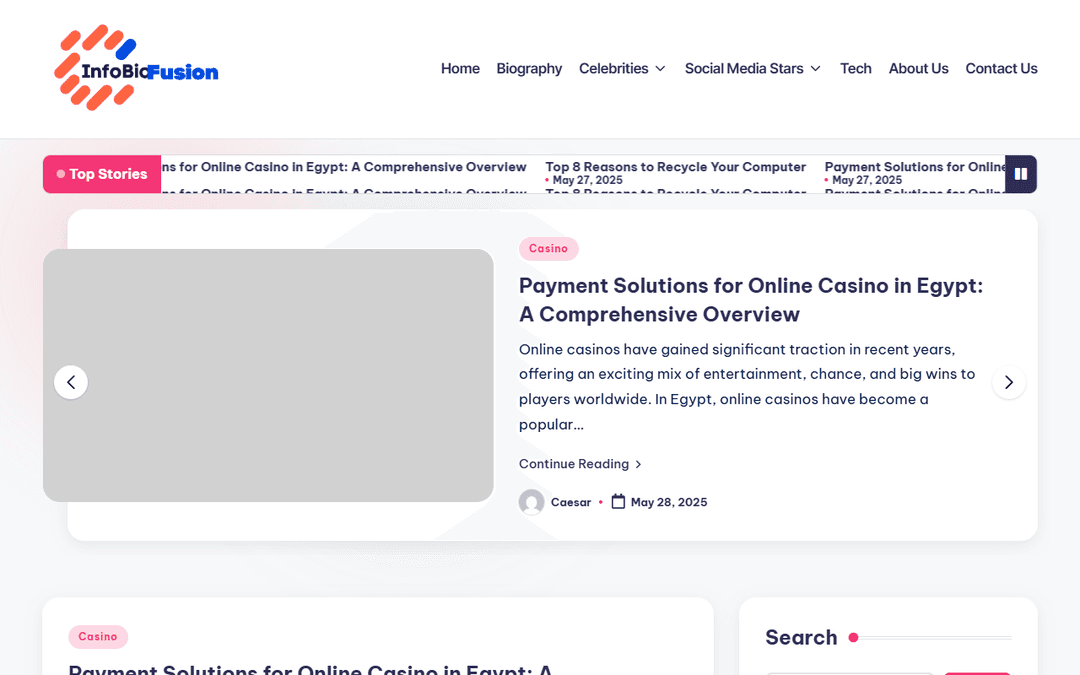The width and height of the screenshot is (1080, 675).
Task: Click the May 28, 2025 post date
Action: tap(669, 502)
